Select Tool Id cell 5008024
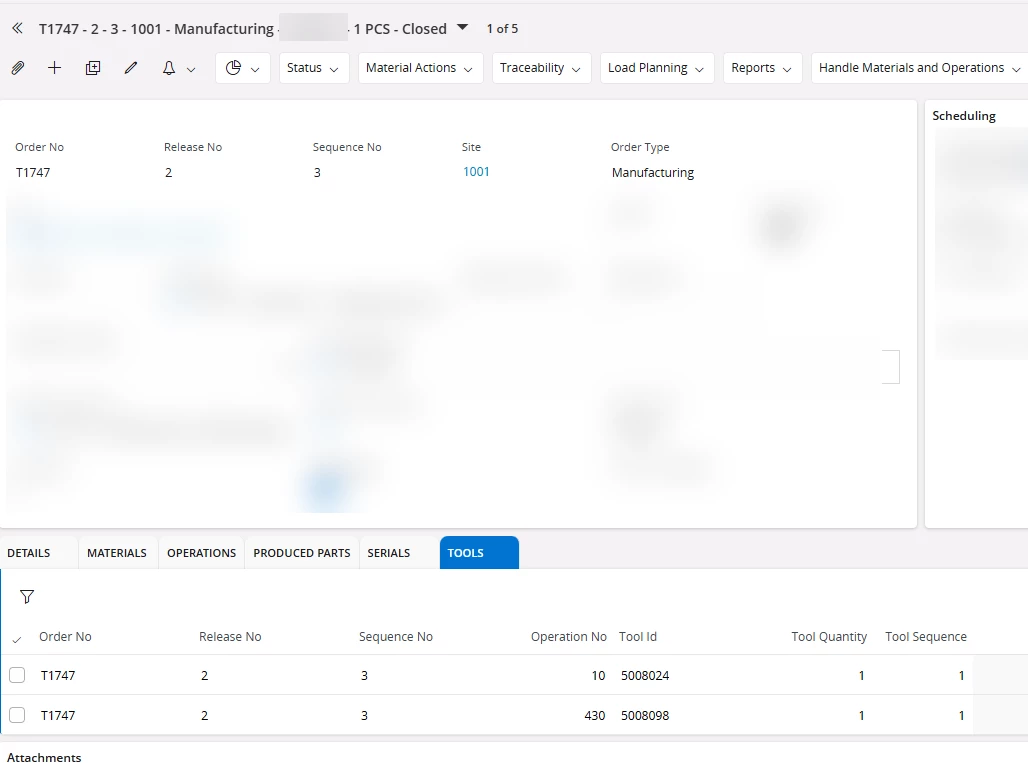The width and height of the screenshot is (1028, 763). tap(645, 675)
